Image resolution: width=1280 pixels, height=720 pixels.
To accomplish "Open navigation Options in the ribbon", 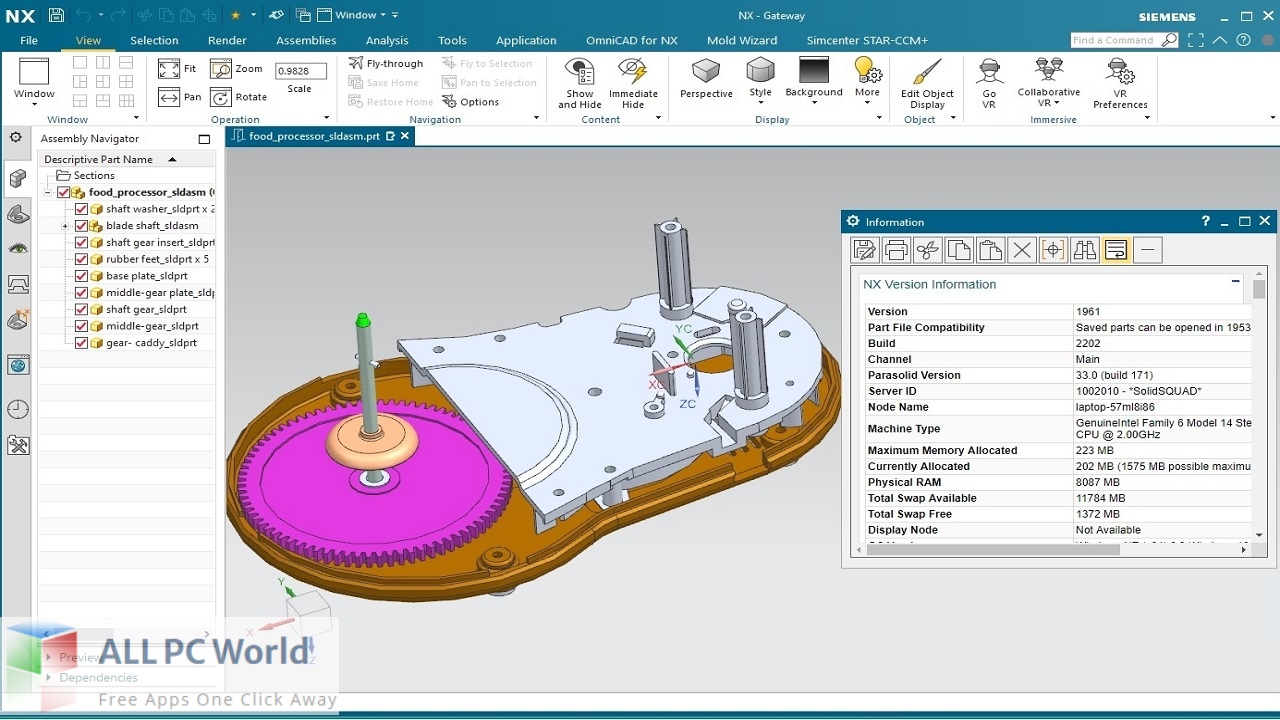I will point(469,101).
